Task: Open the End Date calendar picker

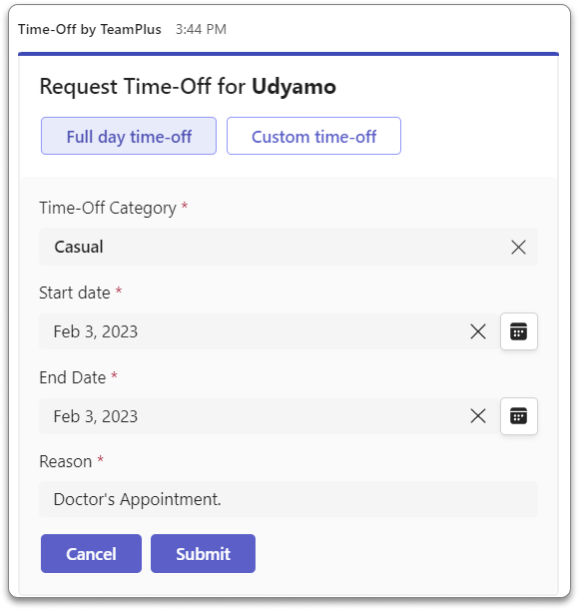Action: 519,416
